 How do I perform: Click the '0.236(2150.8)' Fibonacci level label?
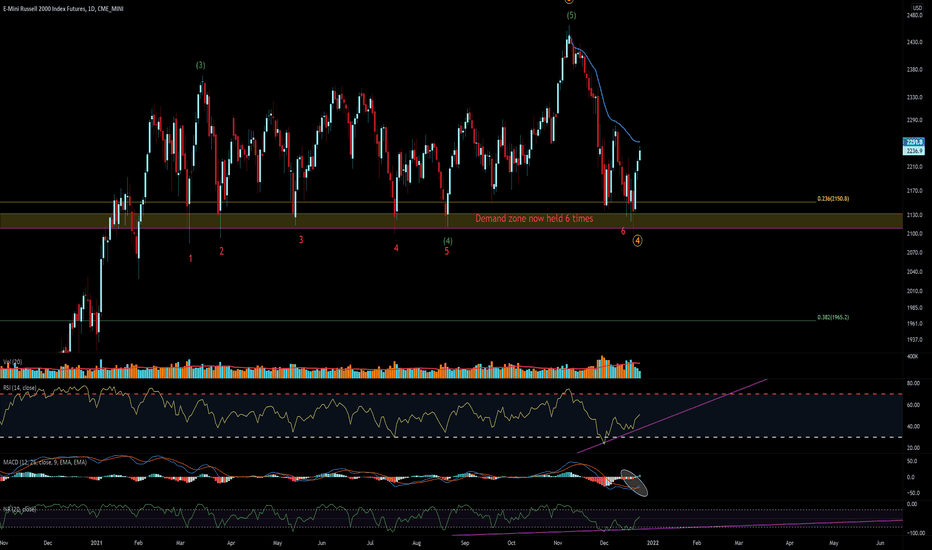[833, 199]
